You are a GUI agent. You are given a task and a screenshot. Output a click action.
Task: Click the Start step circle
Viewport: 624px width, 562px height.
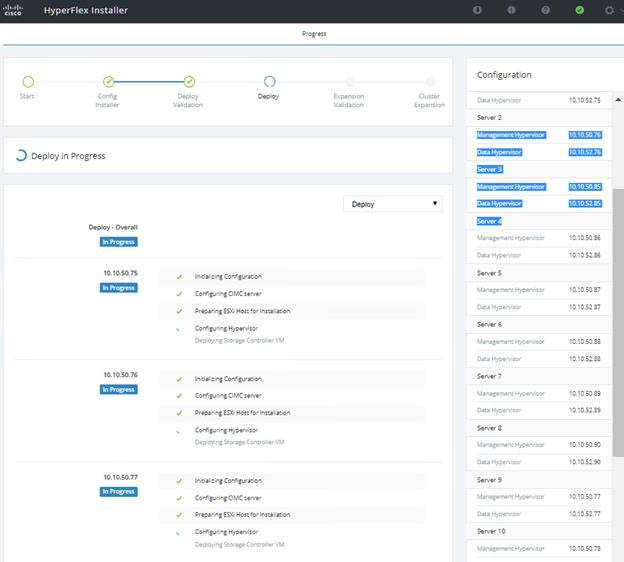28,82
